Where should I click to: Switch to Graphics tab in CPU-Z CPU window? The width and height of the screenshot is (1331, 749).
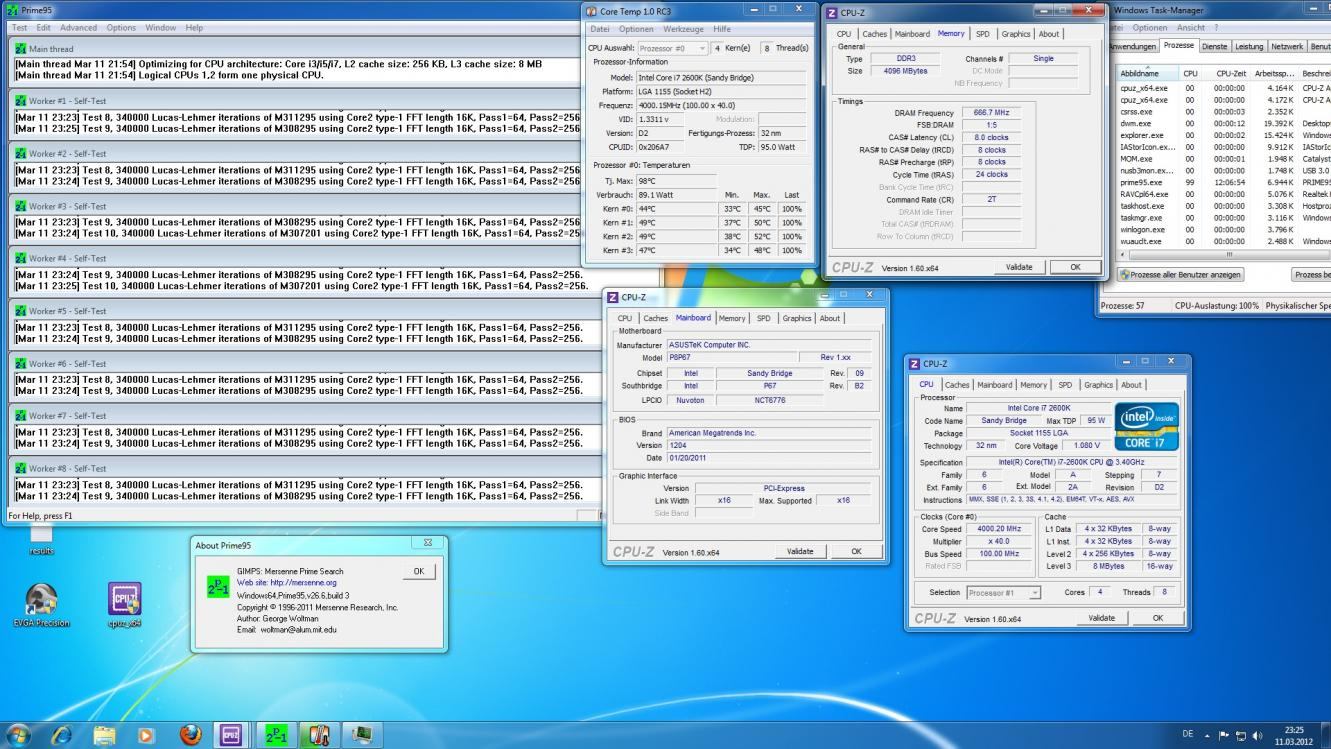point(1098,385)
